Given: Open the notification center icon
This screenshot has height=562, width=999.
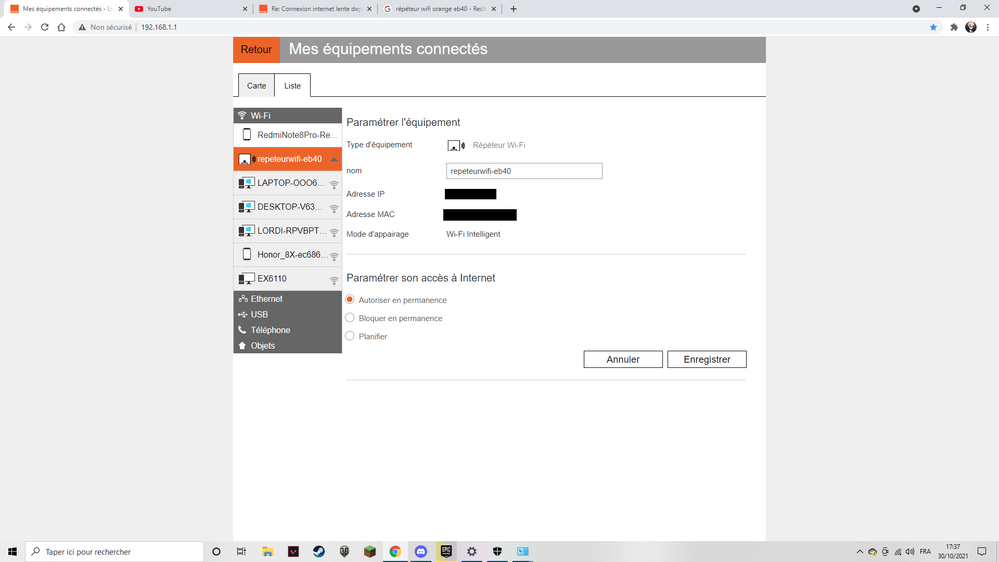Looking at the screenshot, I should [x=982, y=552].
